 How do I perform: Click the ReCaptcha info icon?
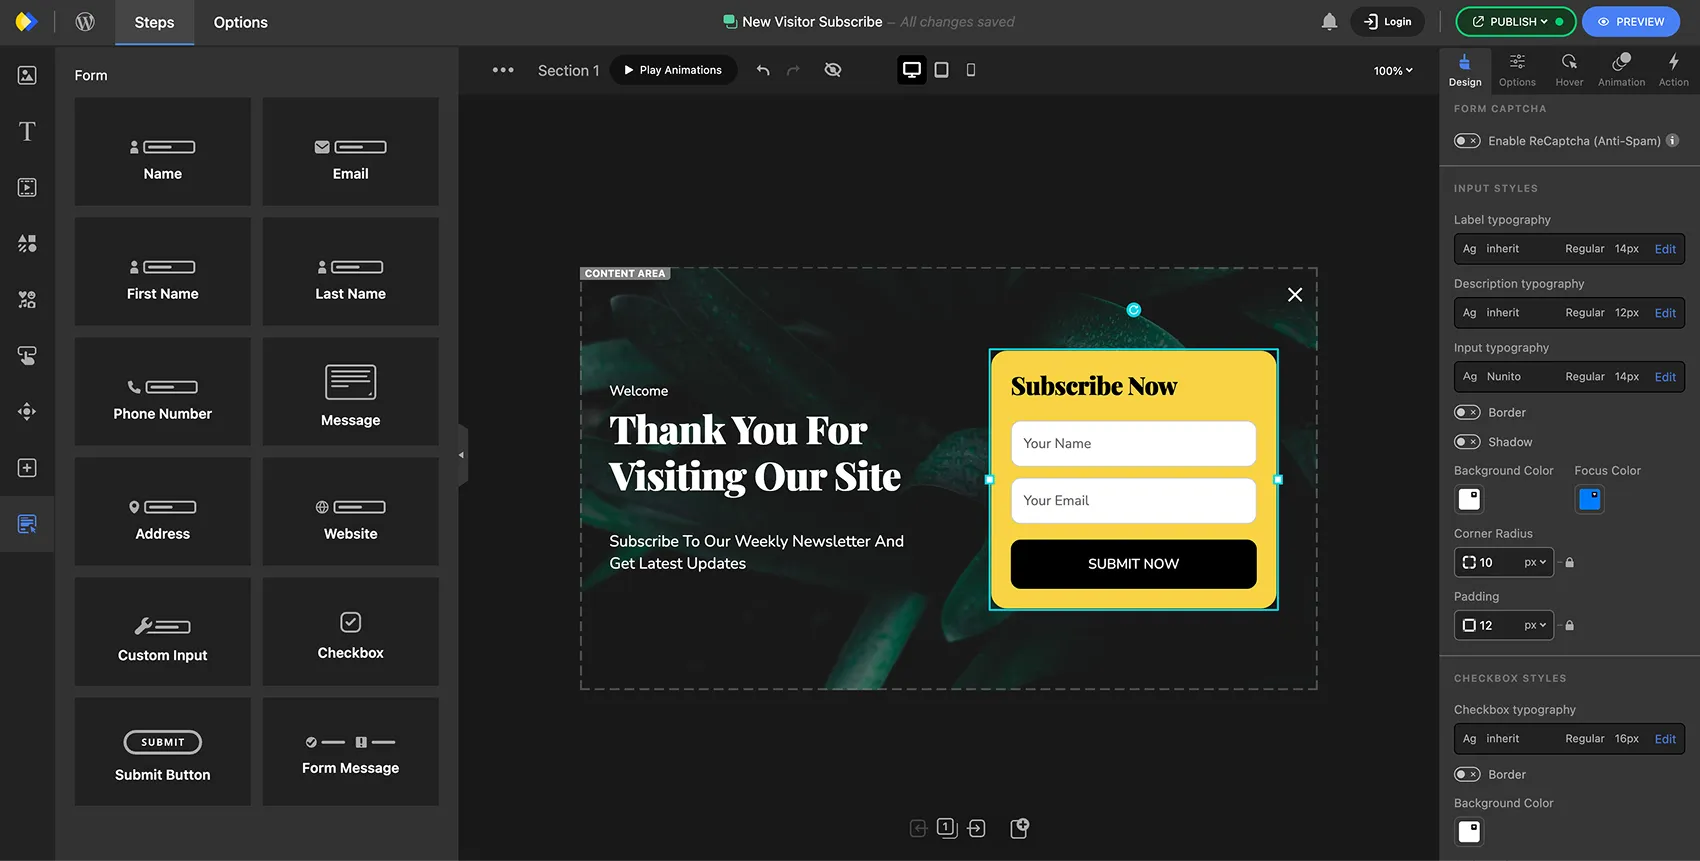point(1672,140)
